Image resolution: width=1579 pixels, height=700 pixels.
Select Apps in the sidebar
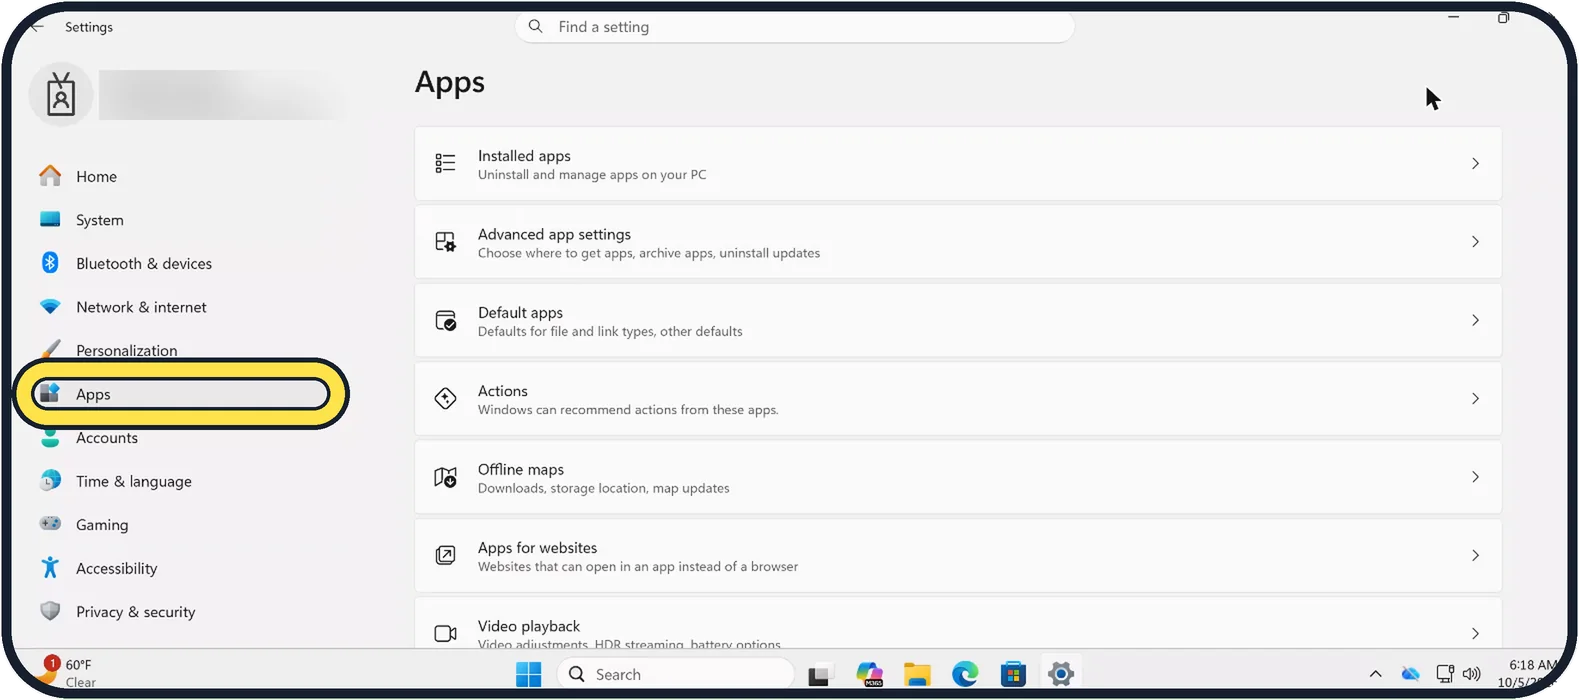pyautogui.click(x=180, y=394)
